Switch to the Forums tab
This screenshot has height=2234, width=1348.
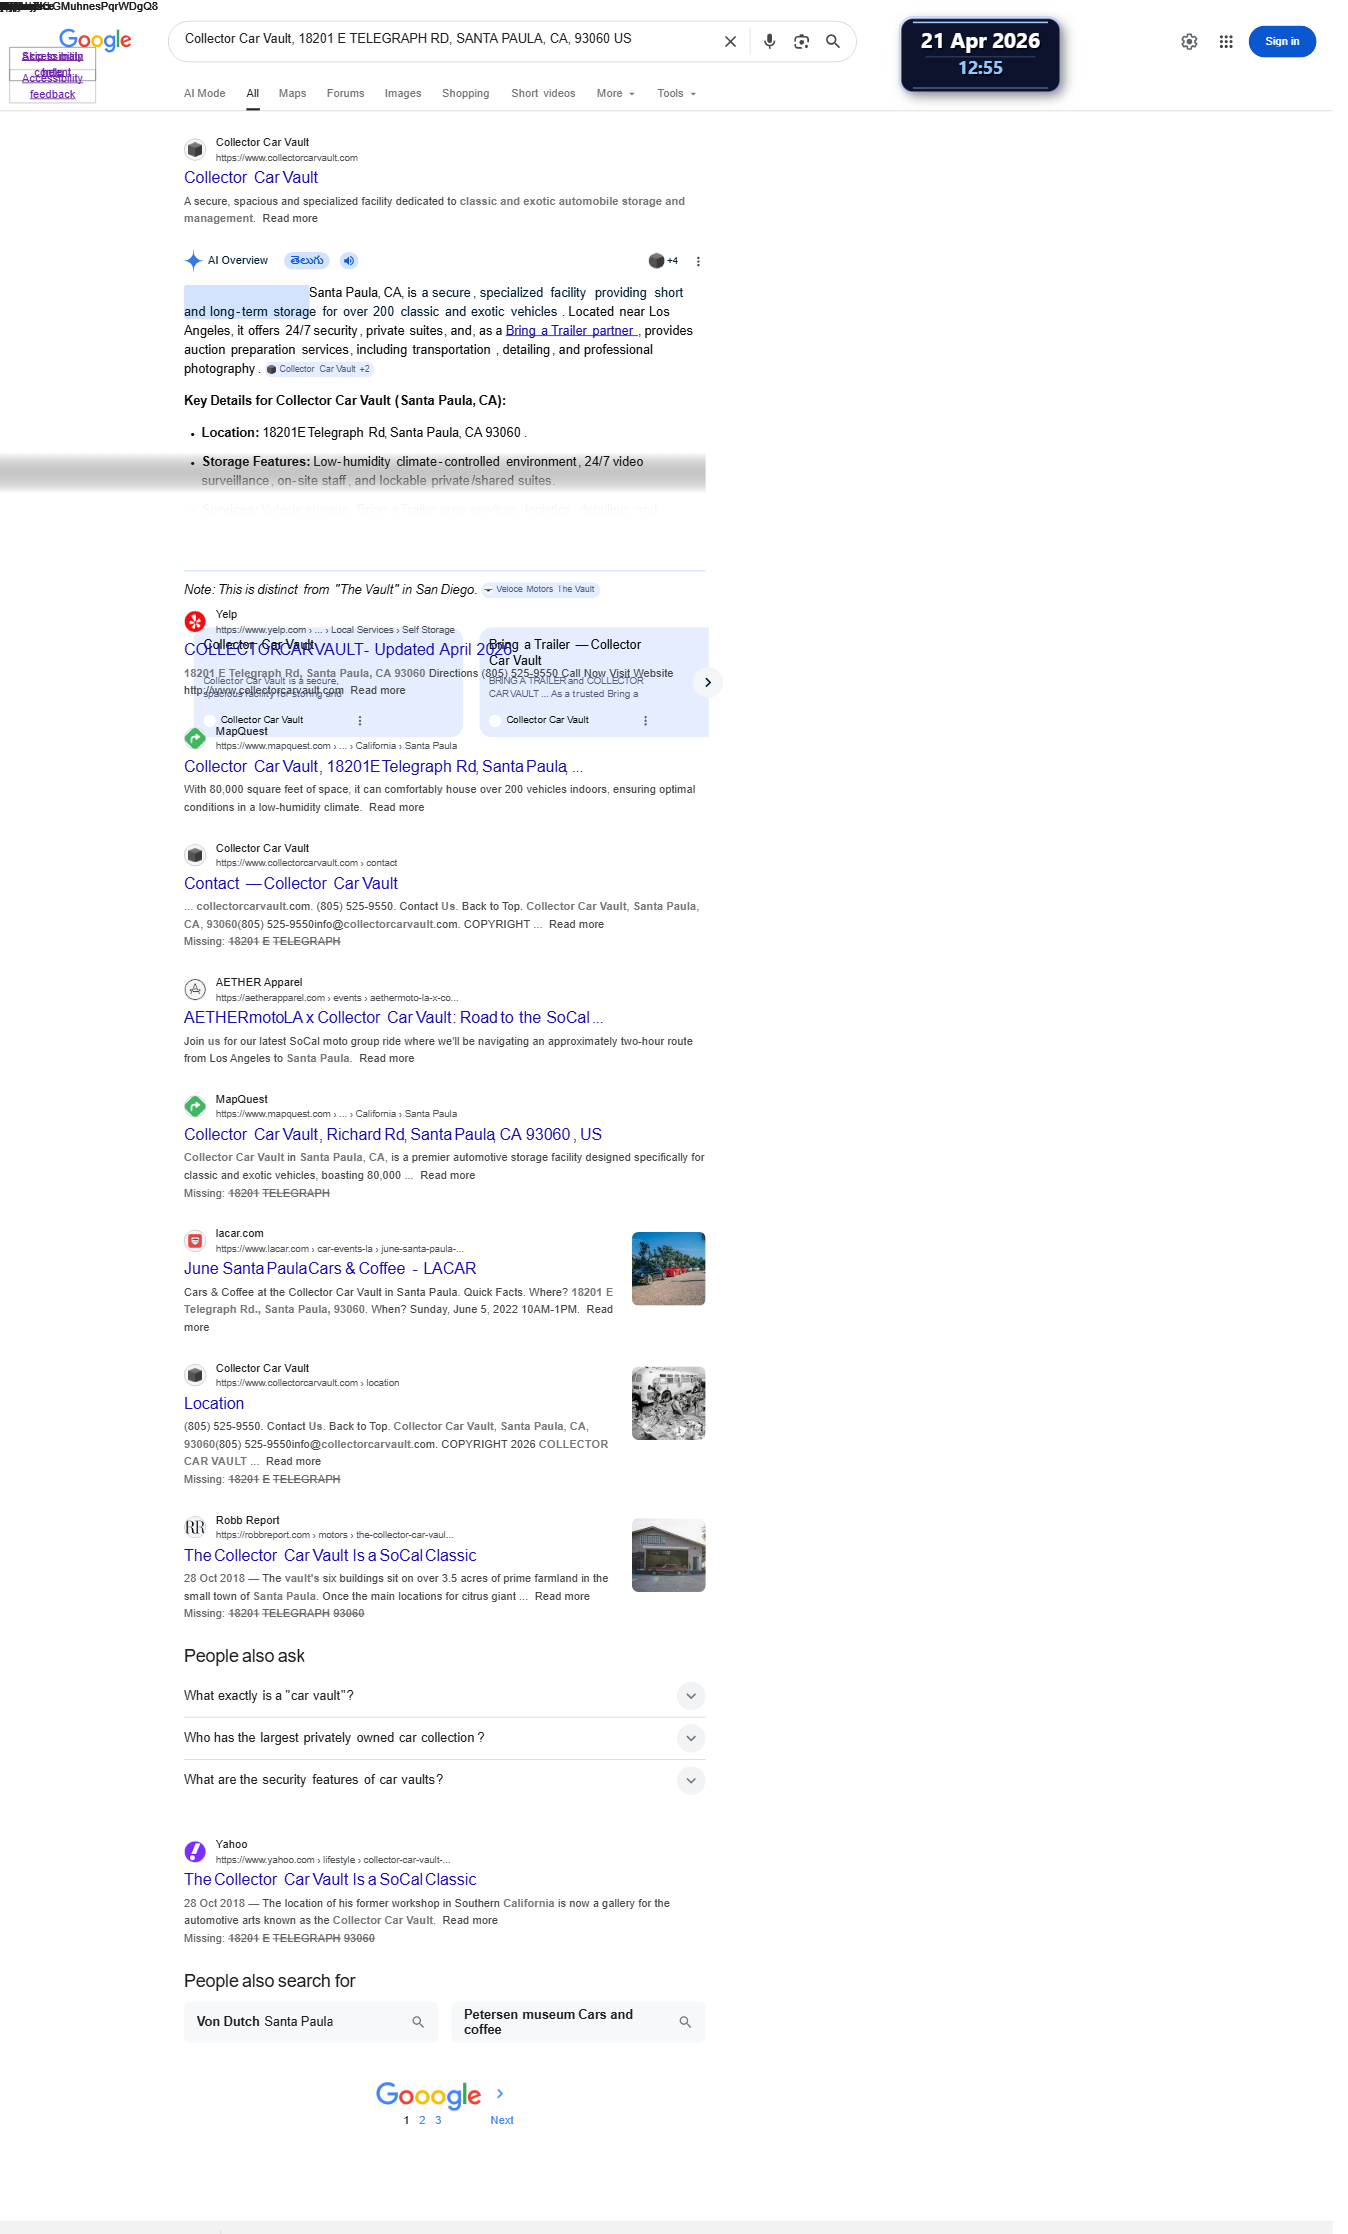(345, 94)
